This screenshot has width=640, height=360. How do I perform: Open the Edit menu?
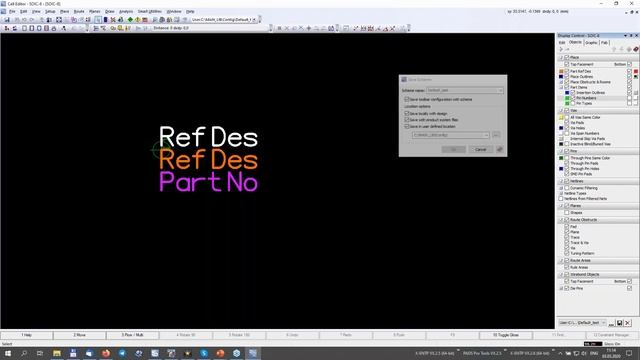point(24,11)
